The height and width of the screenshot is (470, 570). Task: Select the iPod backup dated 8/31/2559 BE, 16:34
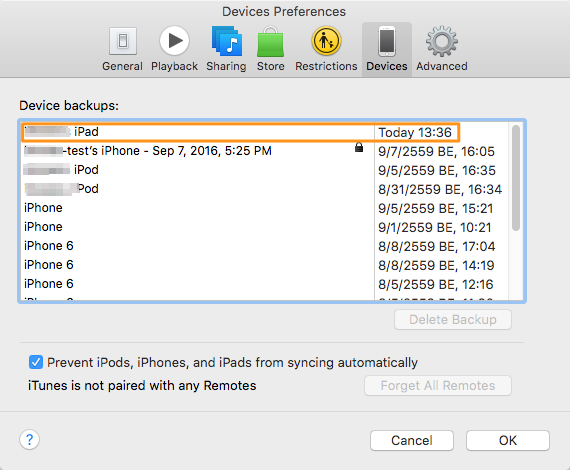(264, 189)
